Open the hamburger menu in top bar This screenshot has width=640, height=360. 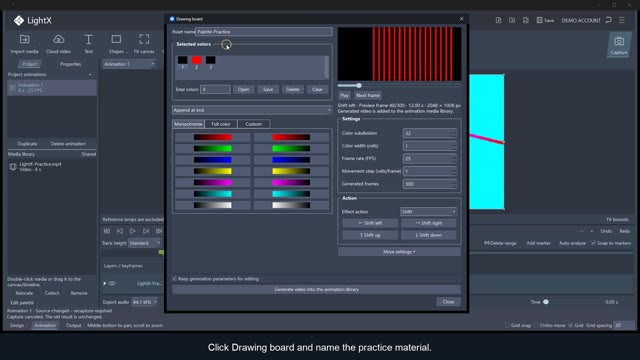pos(621,20)
